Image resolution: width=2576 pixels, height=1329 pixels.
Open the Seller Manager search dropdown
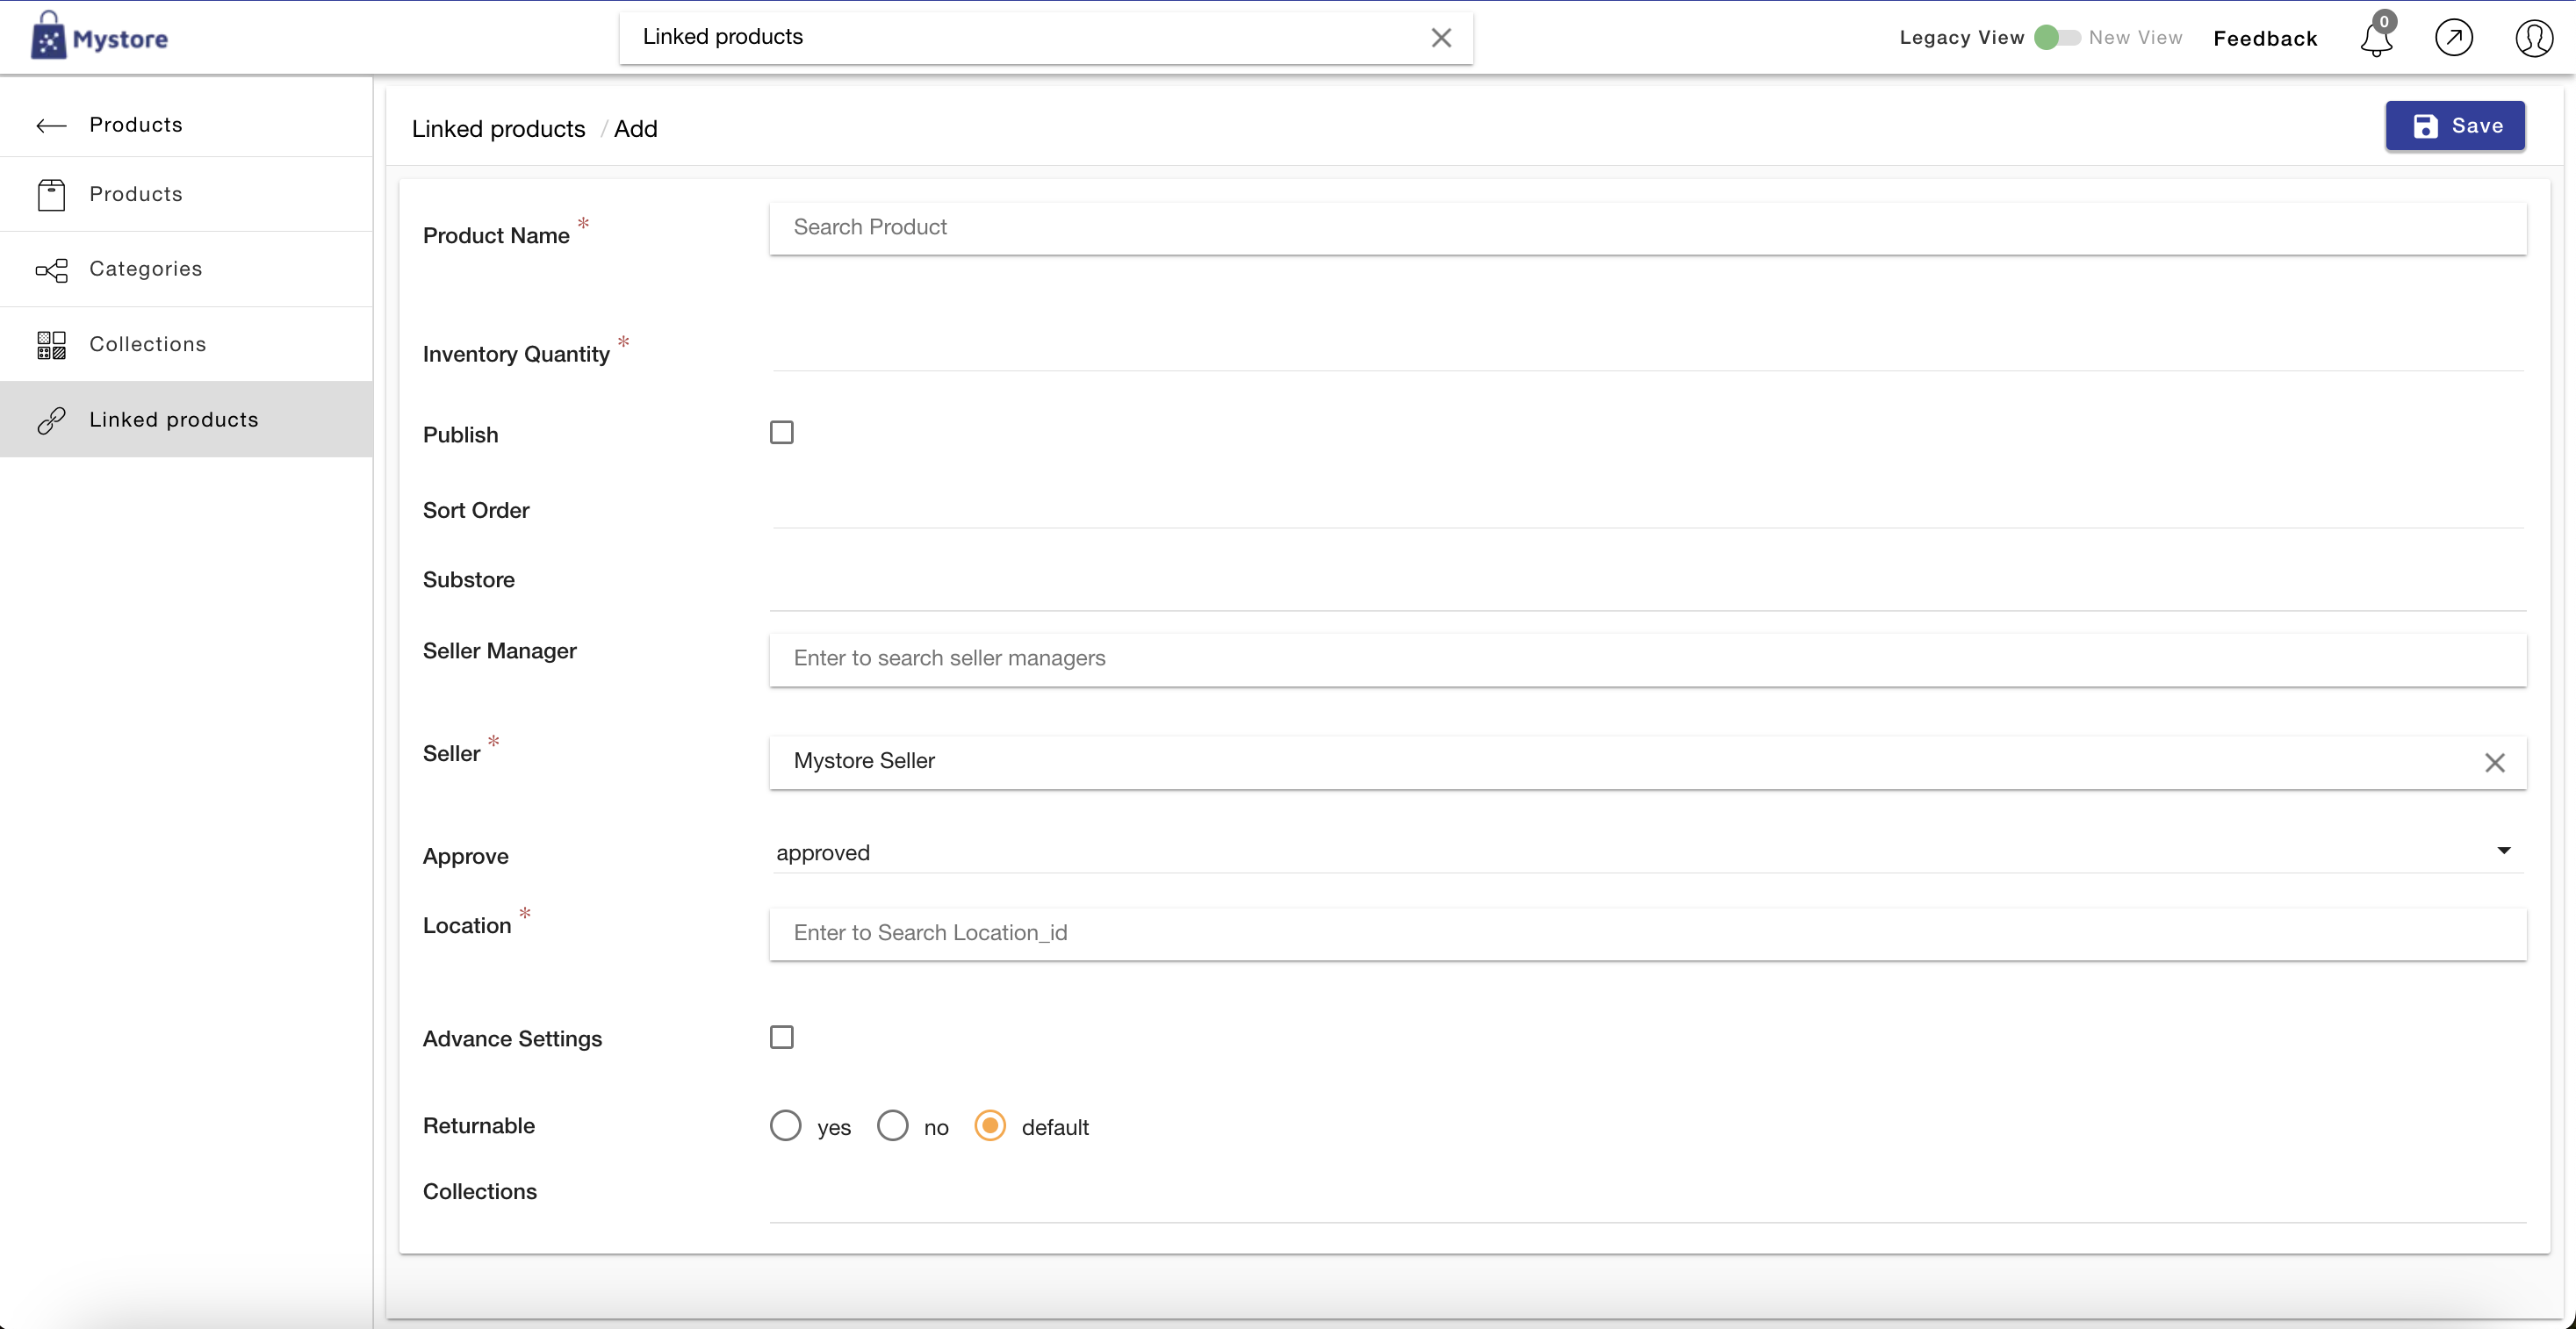point(1648,659)
